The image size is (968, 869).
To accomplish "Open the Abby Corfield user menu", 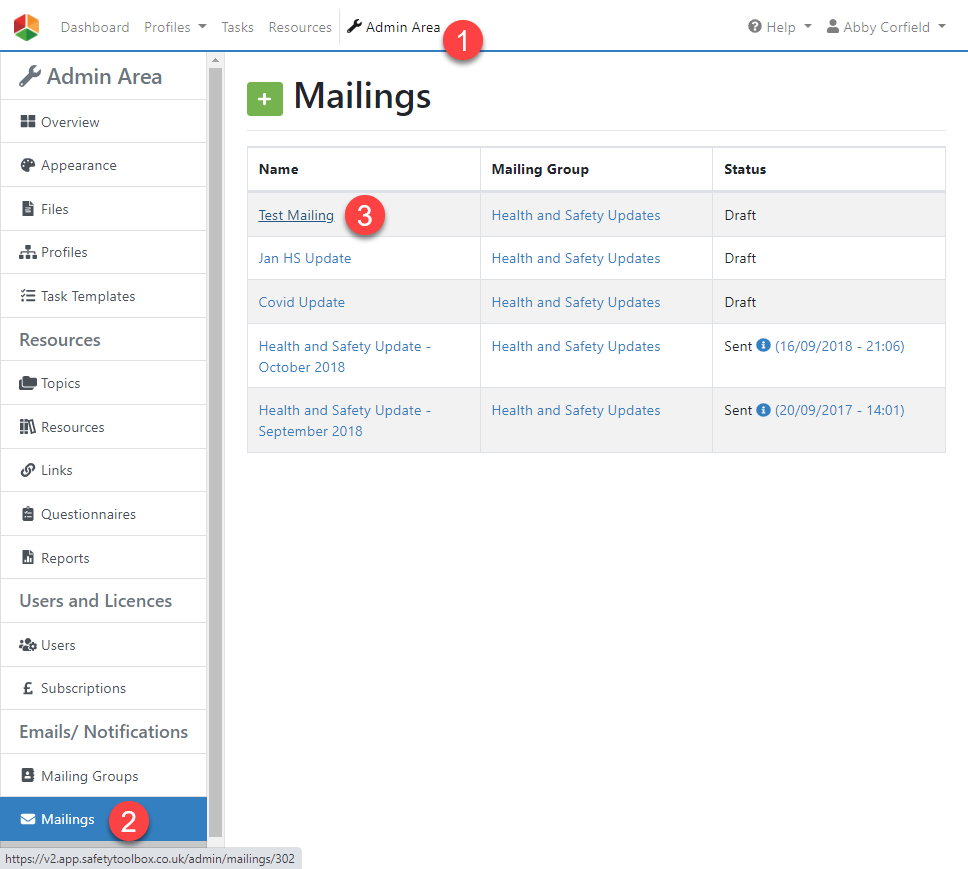I will point(886,27).
